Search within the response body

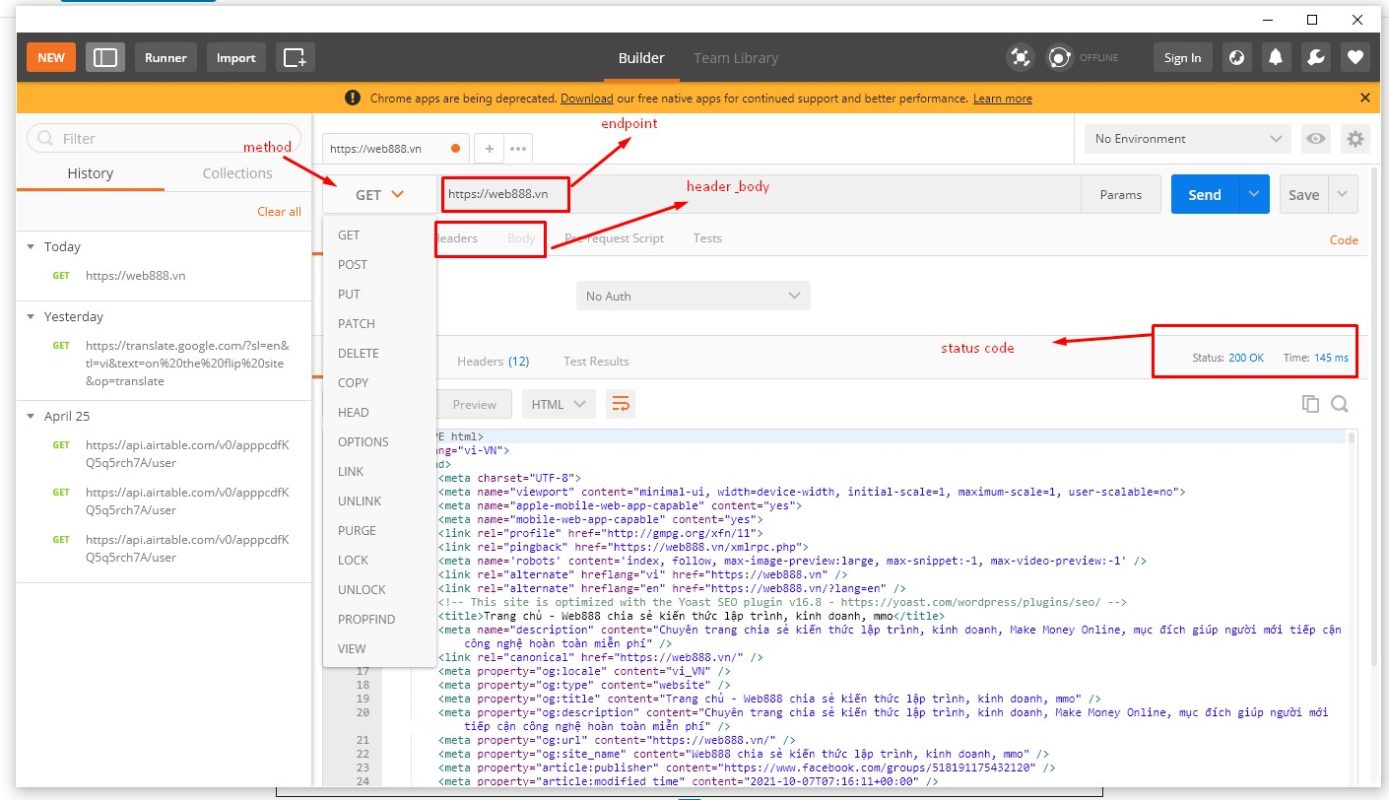click(1340, 404)
